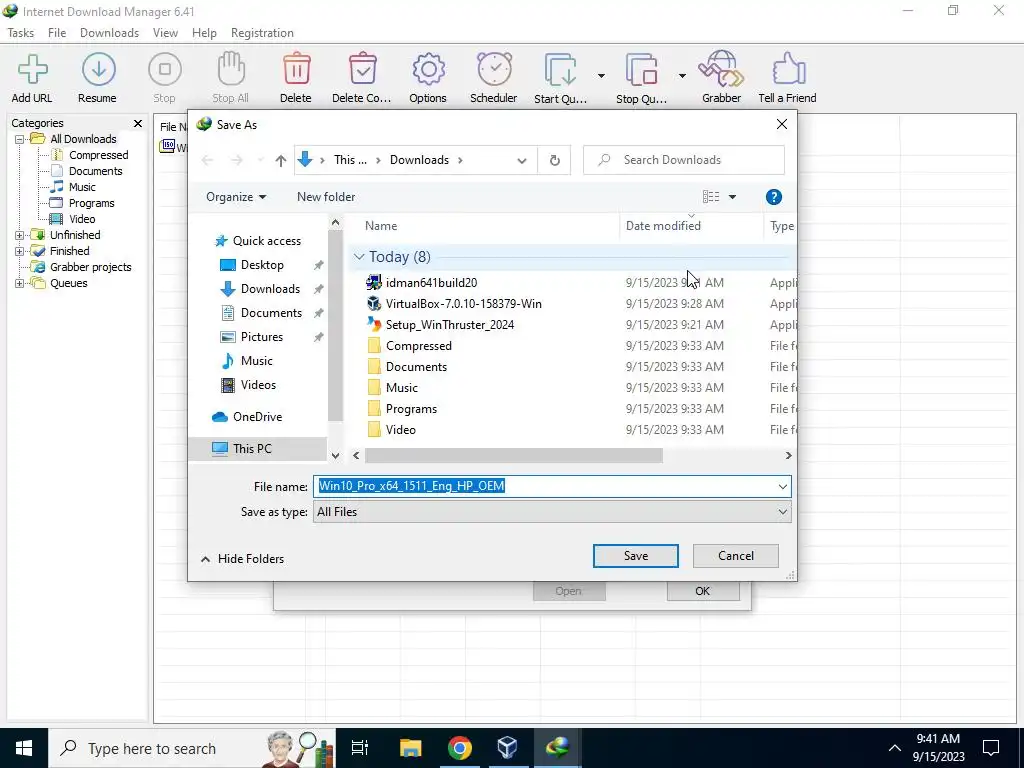Click the Stop Queue icon
The width and height of the screenshot is (1024, 768).
point(641,71)
